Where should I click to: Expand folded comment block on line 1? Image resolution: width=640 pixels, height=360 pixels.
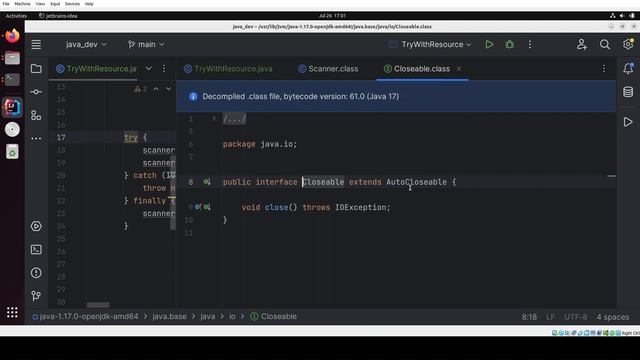tap(213, 118)
